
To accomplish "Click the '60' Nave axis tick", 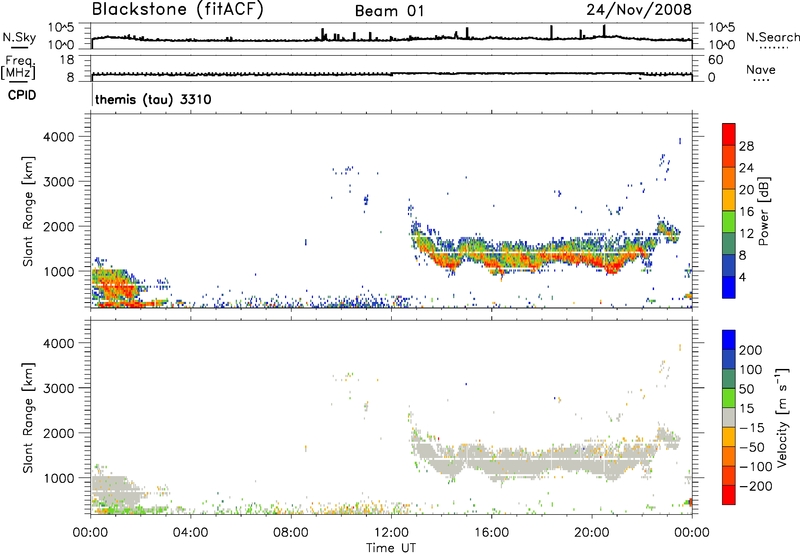I will click(x=715, y=60).
